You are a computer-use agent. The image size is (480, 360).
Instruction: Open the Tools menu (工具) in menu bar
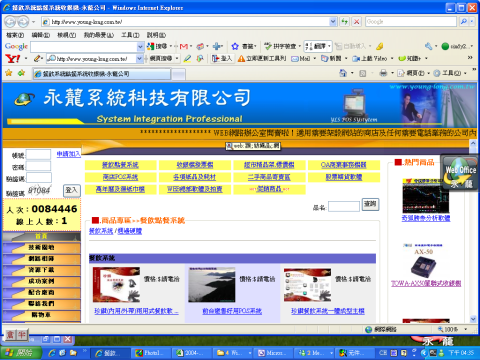coord(130,35)
